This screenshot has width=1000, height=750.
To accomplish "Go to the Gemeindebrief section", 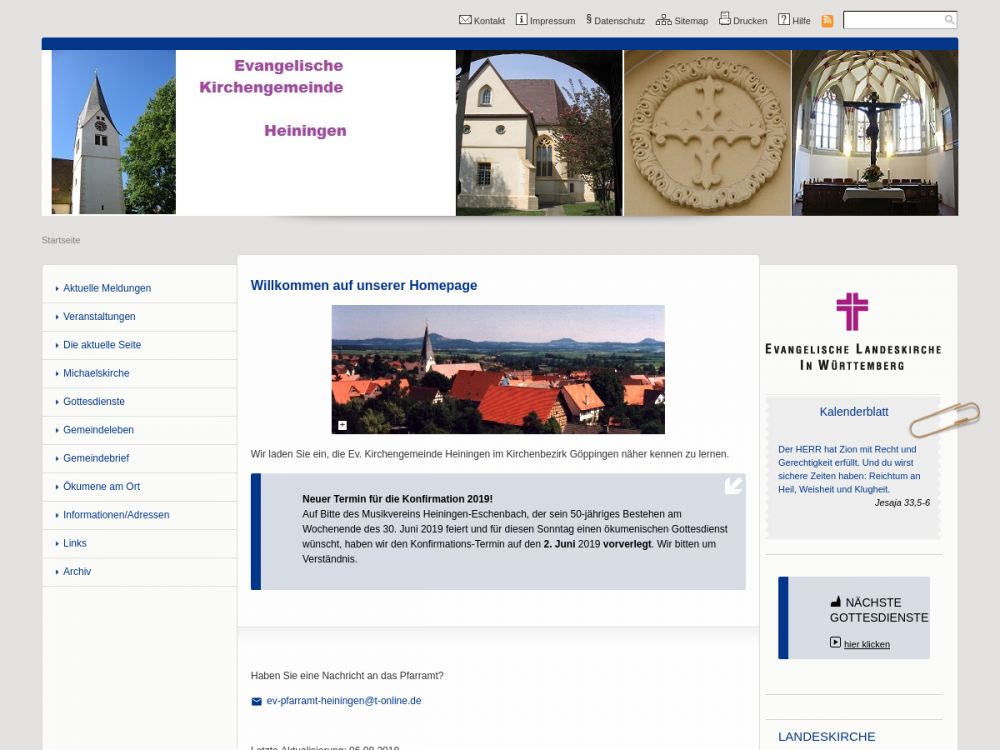I will point(96,458).
